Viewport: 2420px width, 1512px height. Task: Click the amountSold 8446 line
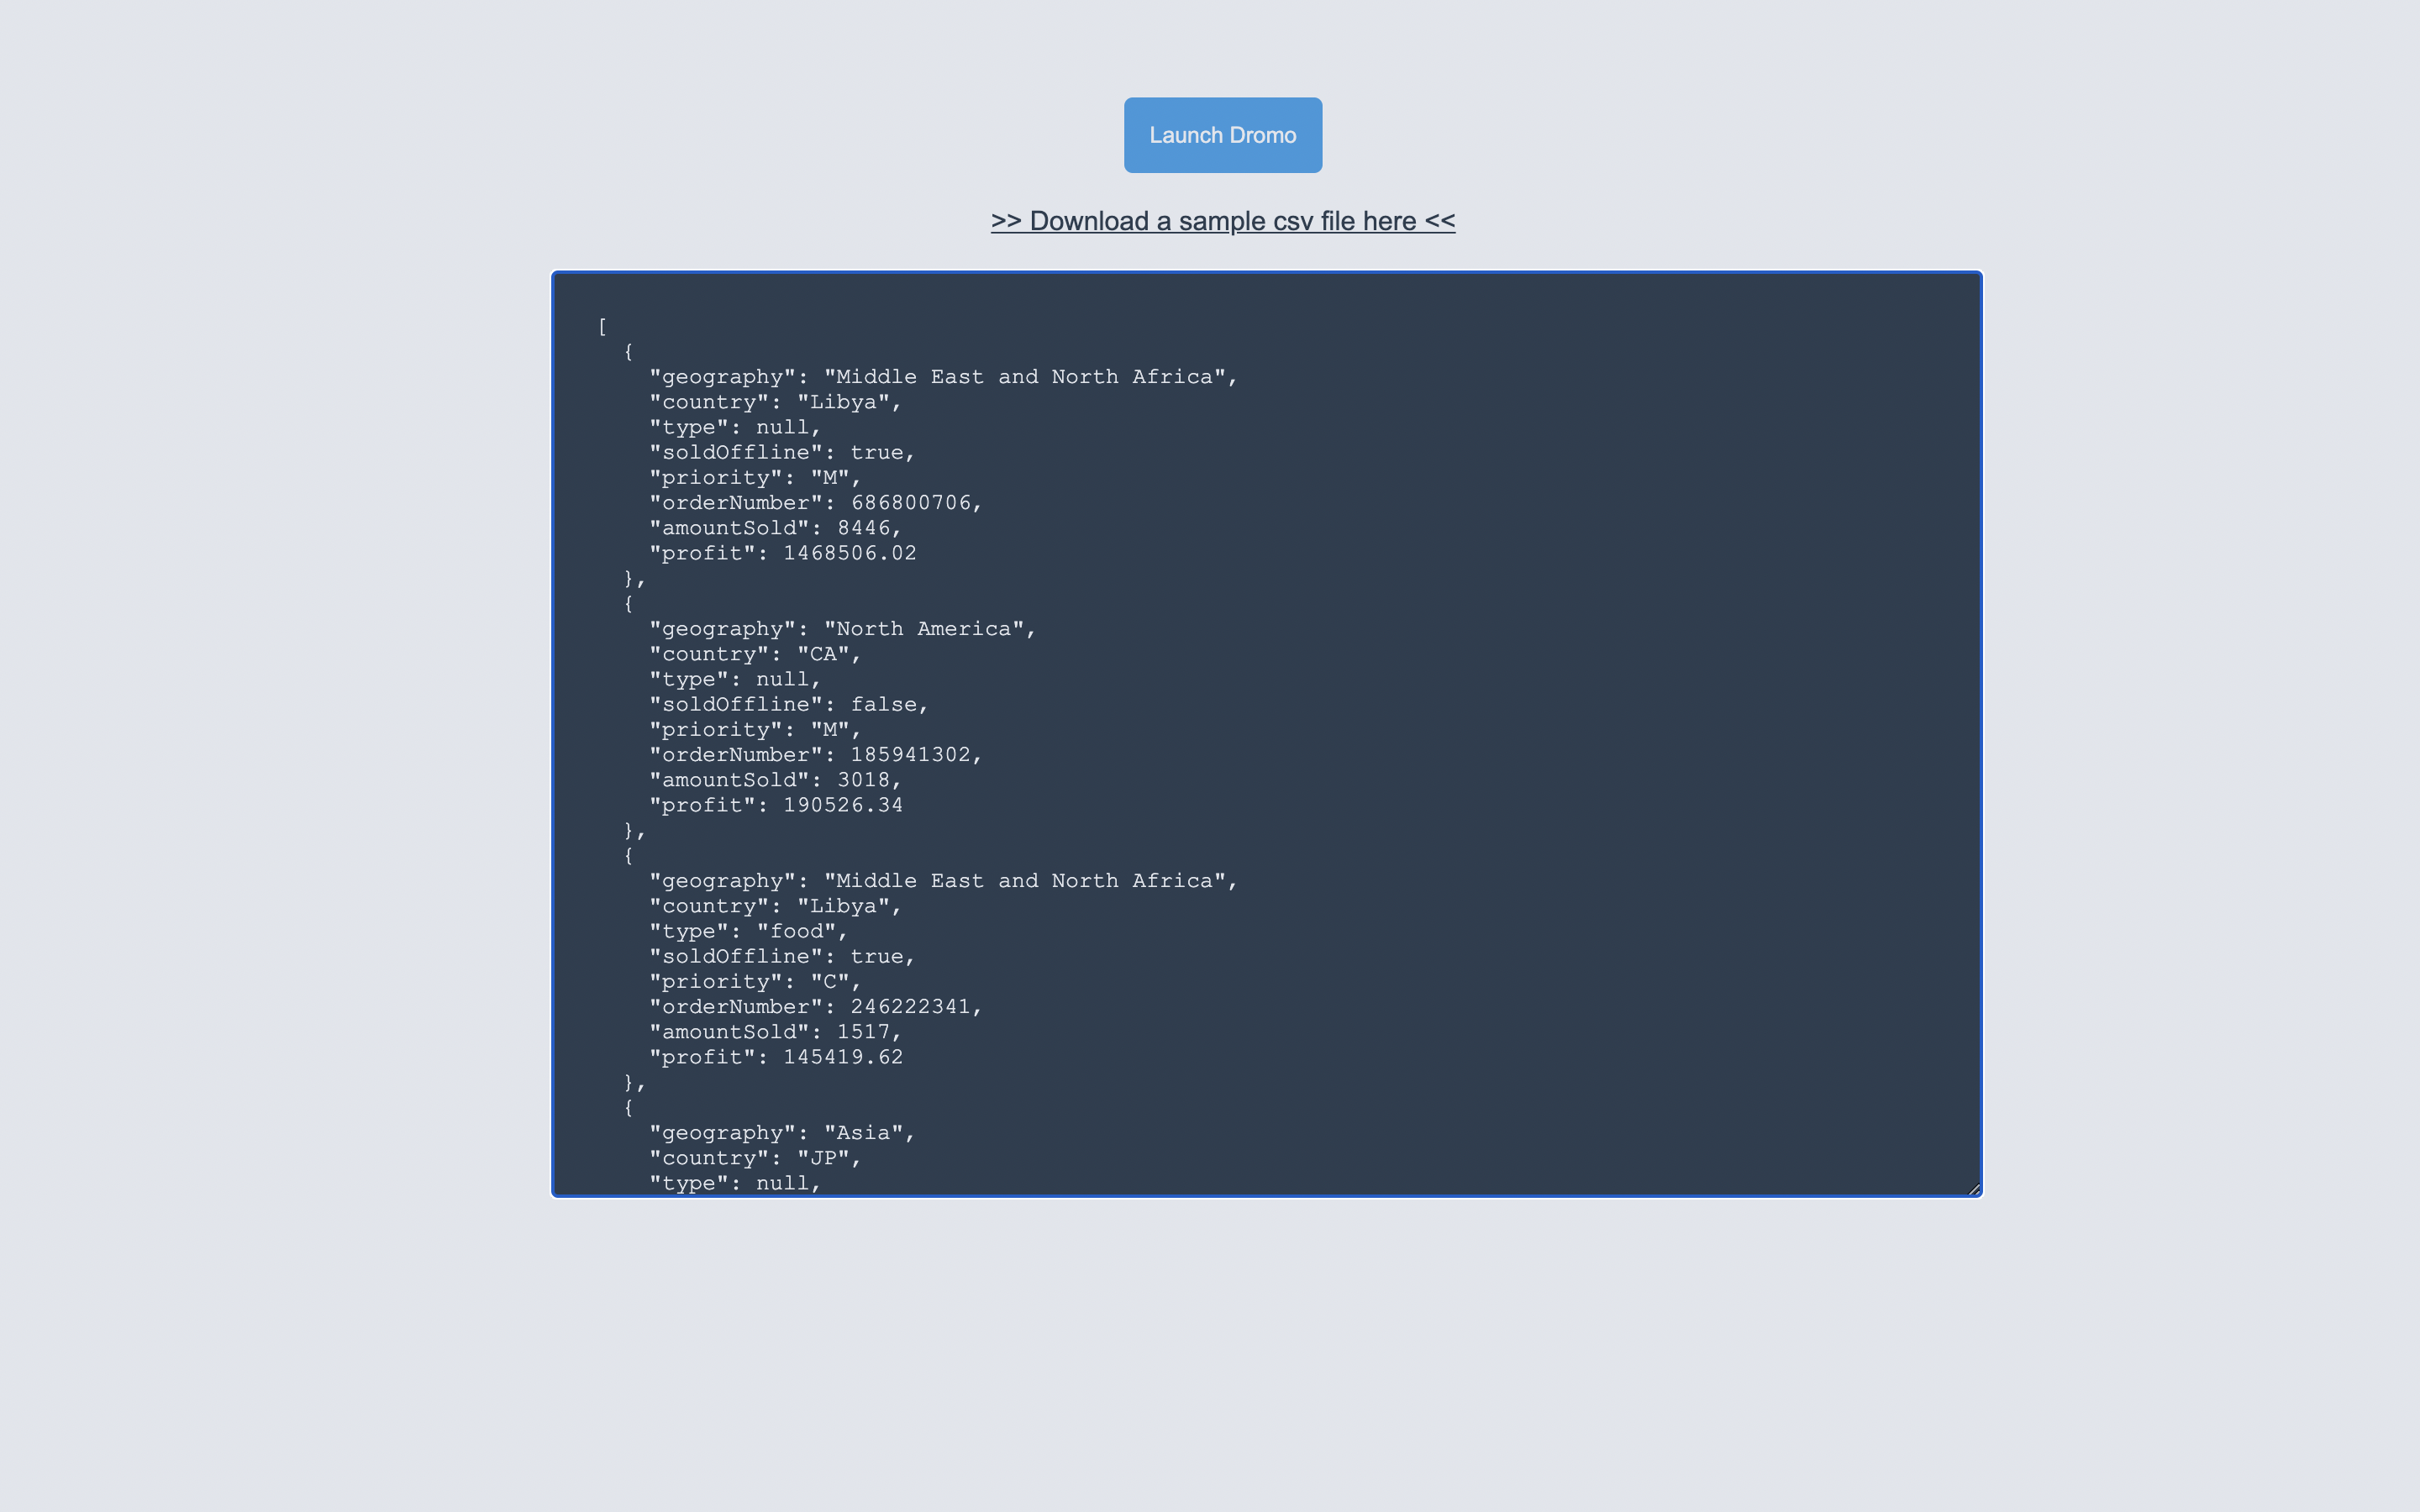775,528
